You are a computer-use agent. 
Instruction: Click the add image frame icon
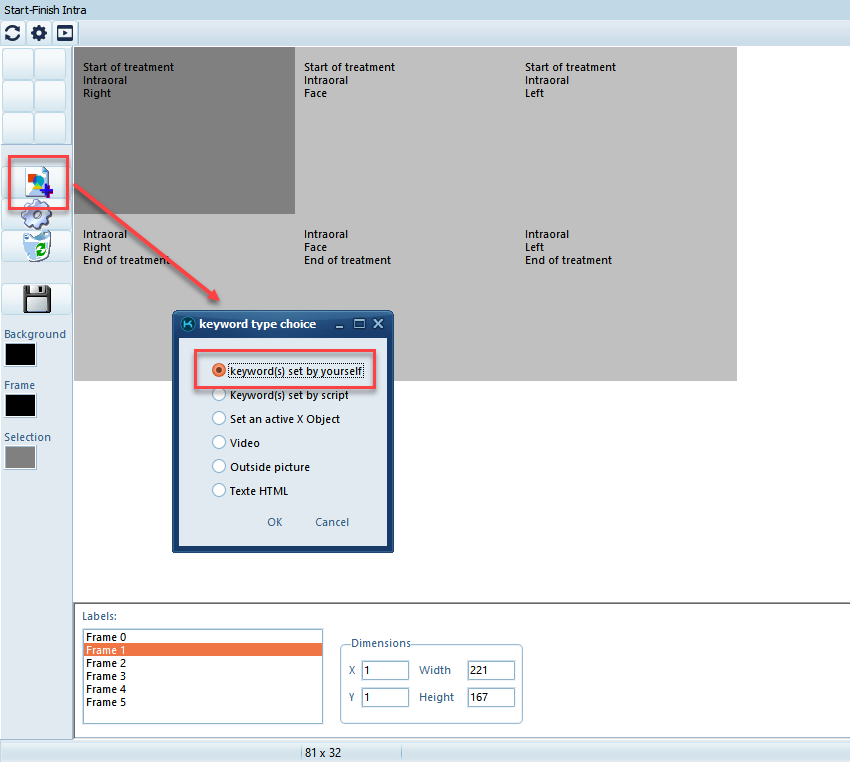point(38,183)
